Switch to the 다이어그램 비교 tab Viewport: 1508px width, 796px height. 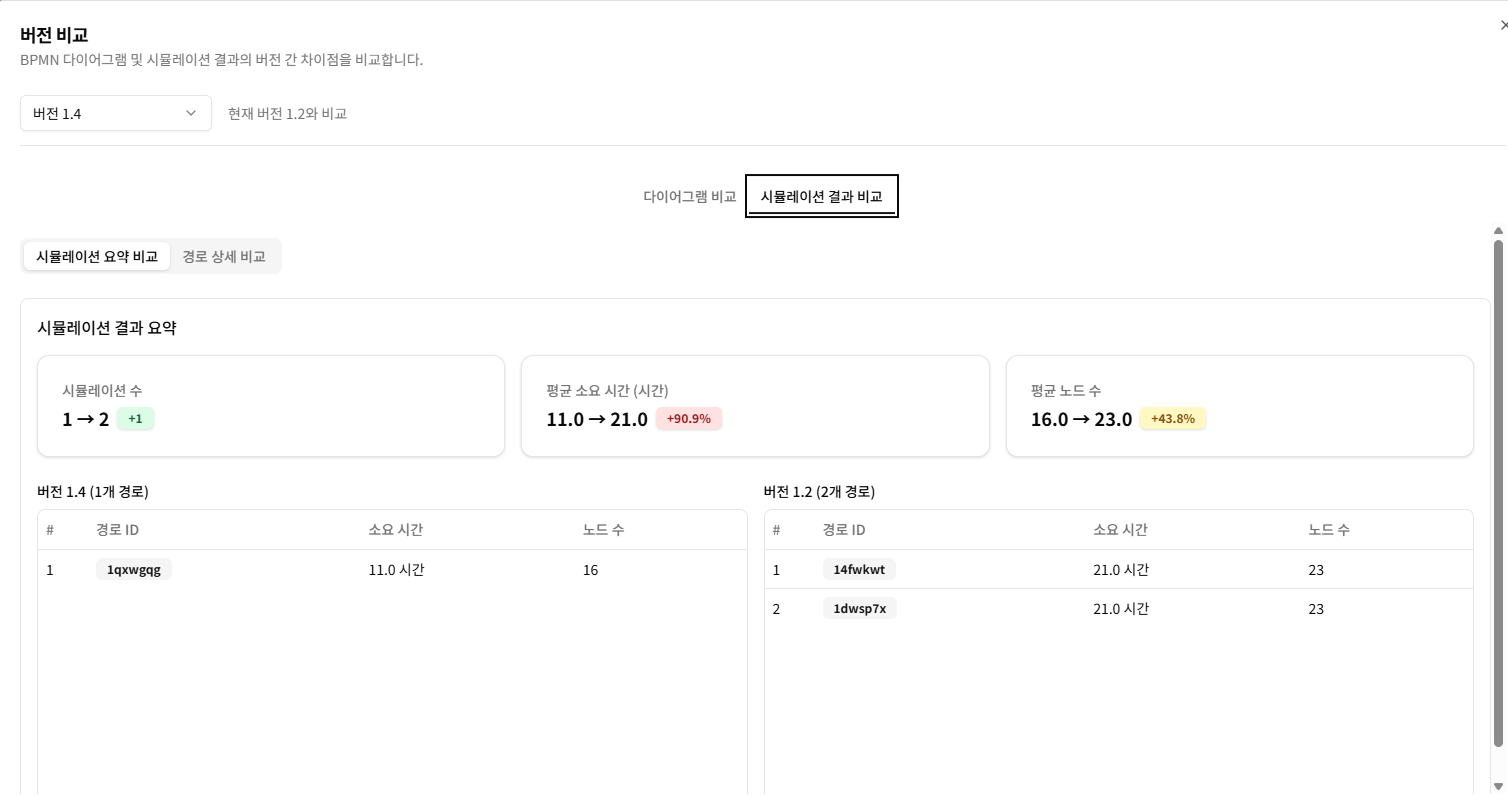click(x=689, y=196)
